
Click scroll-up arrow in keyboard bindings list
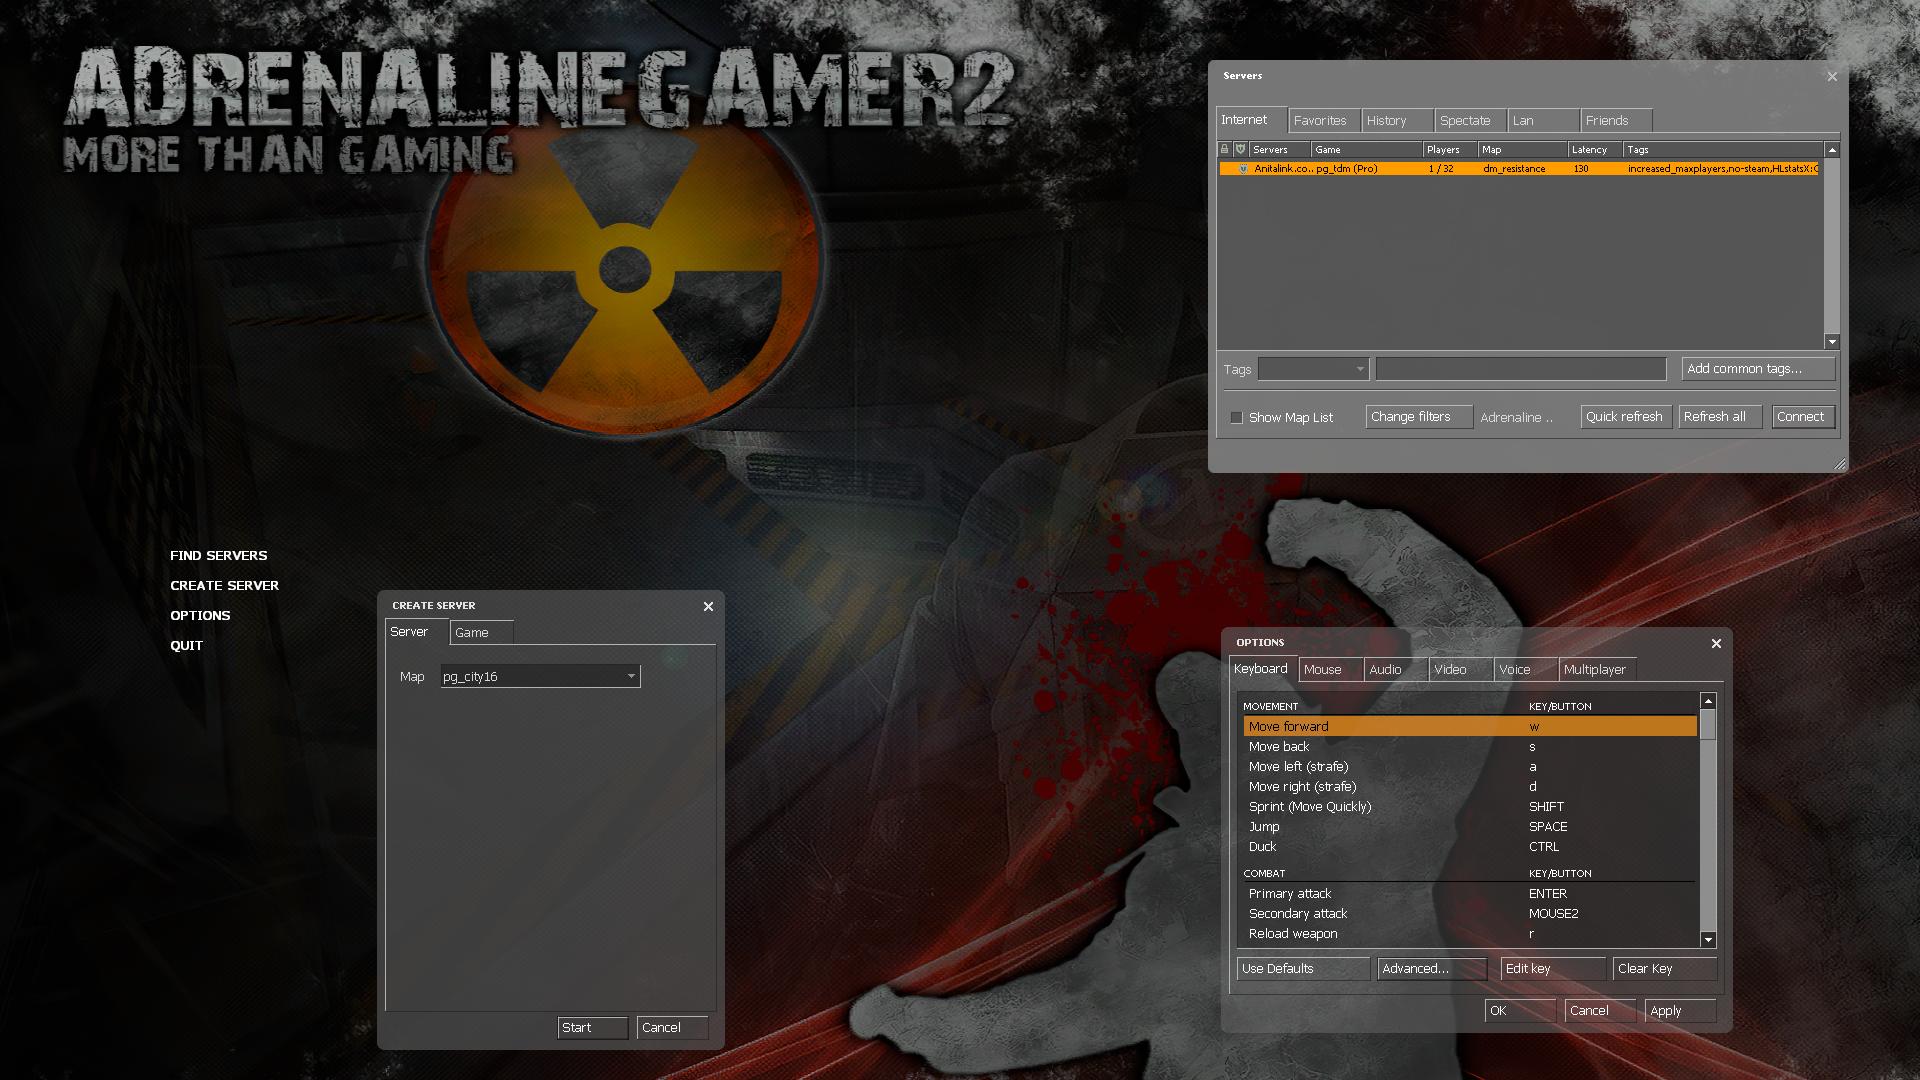1708,701
